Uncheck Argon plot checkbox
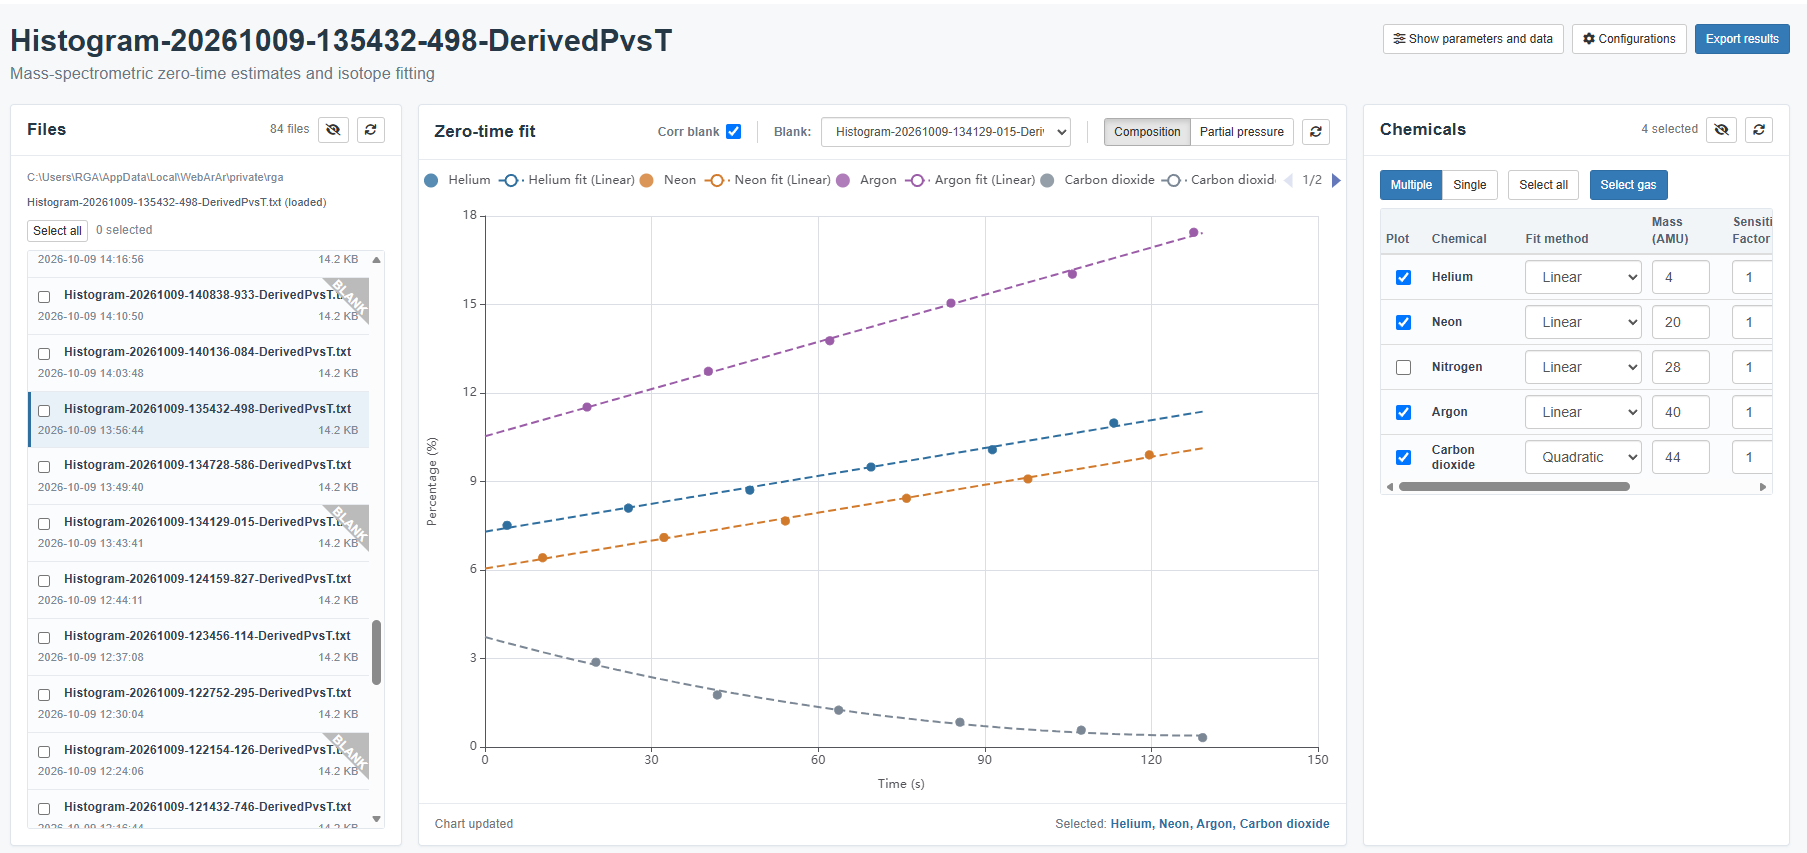The image size is (1807, 853). (x=1403, y=412)
